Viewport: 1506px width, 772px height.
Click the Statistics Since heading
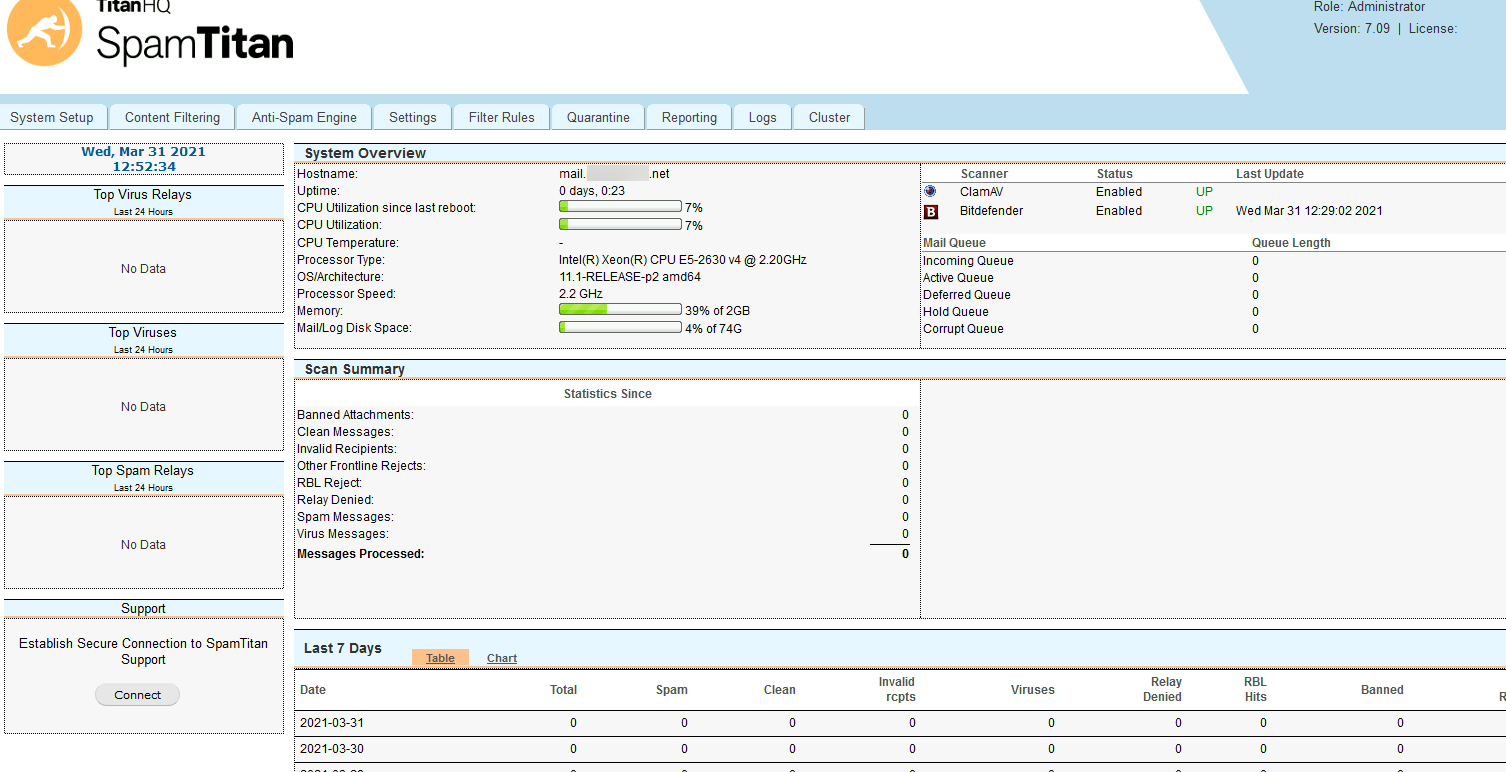click(608, 394)
